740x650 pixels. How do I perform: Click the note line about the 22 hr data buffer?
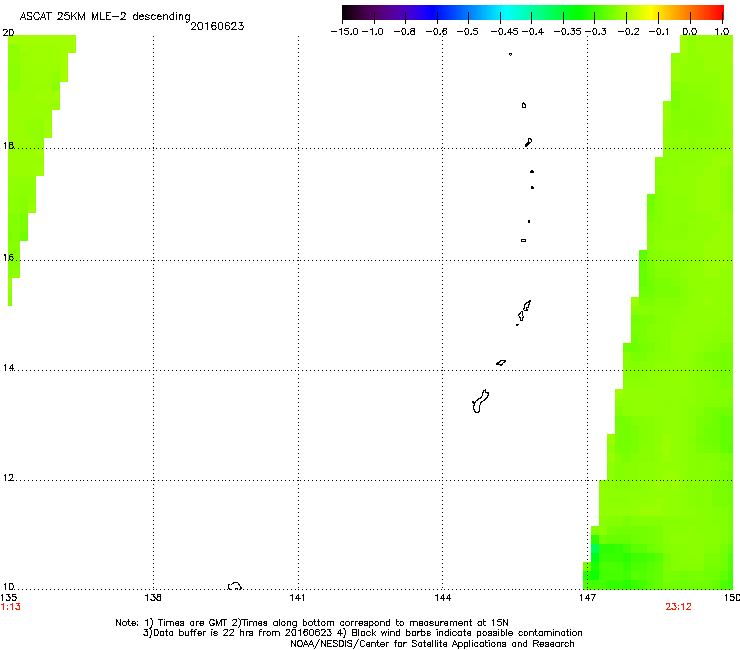click(362, 633)
